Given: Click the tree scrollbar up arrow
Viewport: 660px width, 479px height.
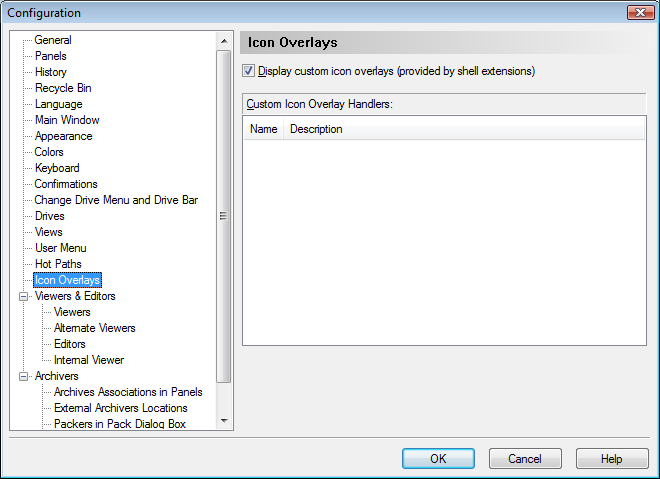Looking at the screenshot, I should click(x=224, y=41).
